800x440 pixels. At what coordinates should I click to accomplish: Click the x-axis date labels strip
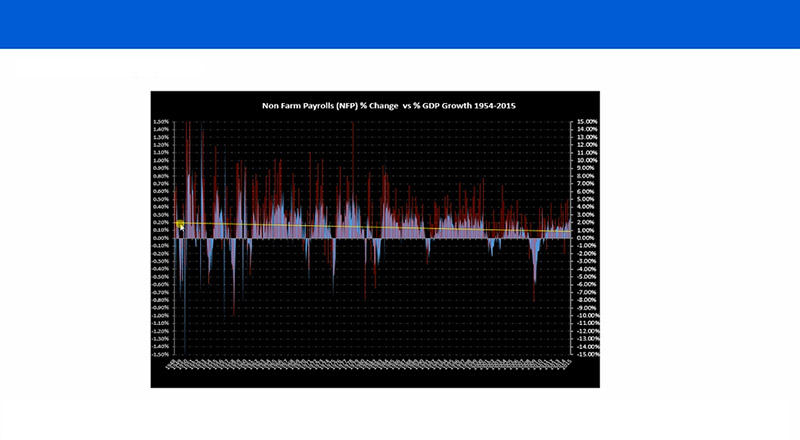[368, 365]
